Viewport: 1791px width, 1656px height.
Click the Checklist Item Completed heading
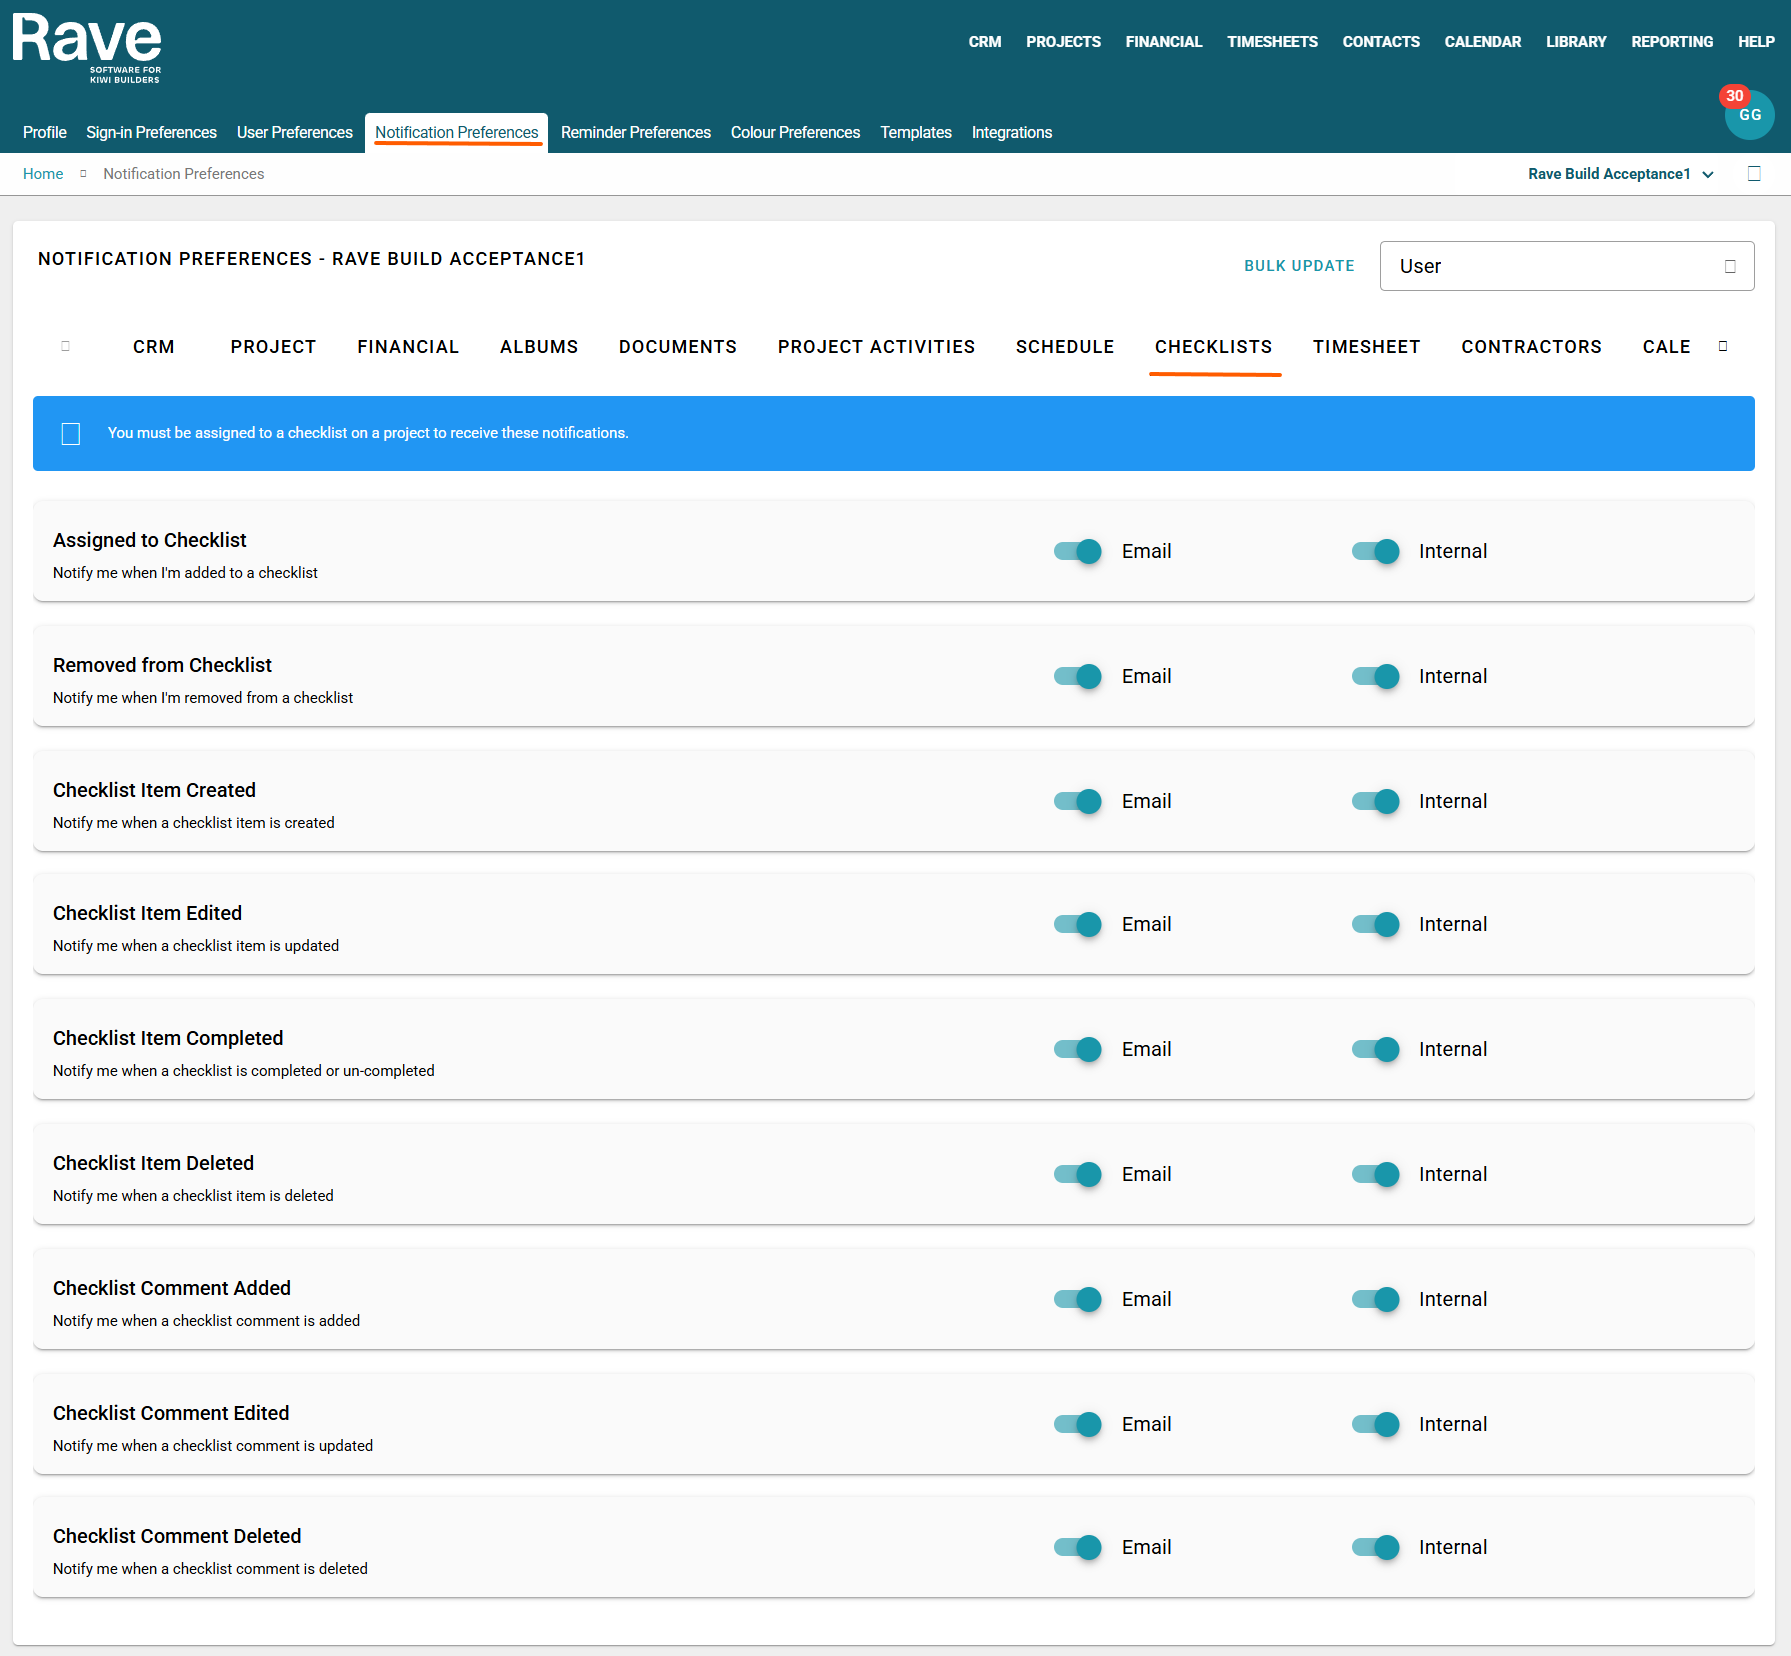[x=168, y=1038]
